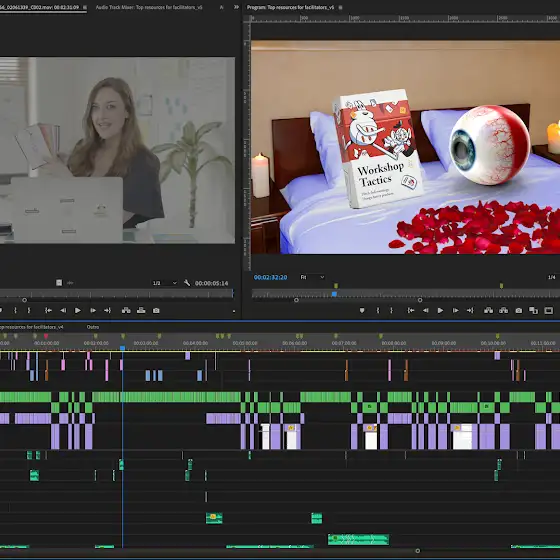
Task: Open Comparison View in Program monitor
Action: (x=534, y=311)
